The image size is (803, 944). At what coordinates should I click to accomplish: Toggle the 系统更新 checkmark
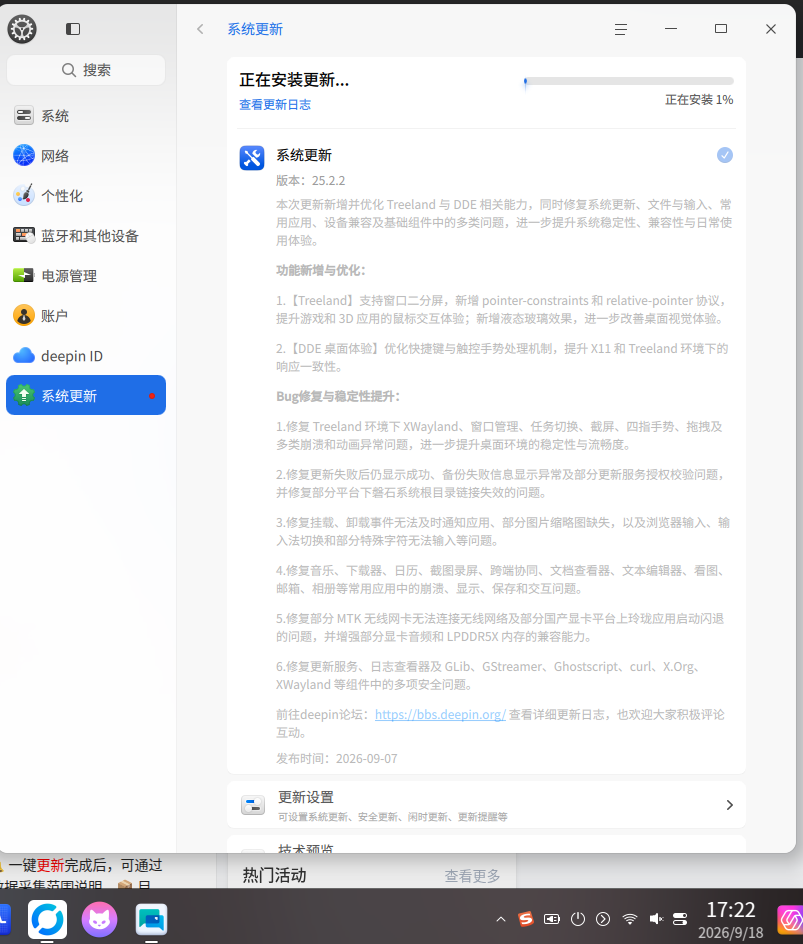(725, 155)
